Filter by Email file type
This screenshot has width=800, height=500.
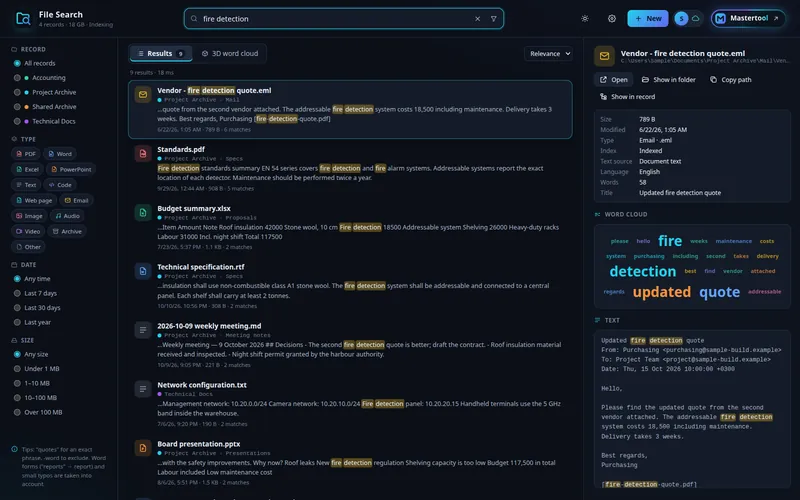point(76,201)
